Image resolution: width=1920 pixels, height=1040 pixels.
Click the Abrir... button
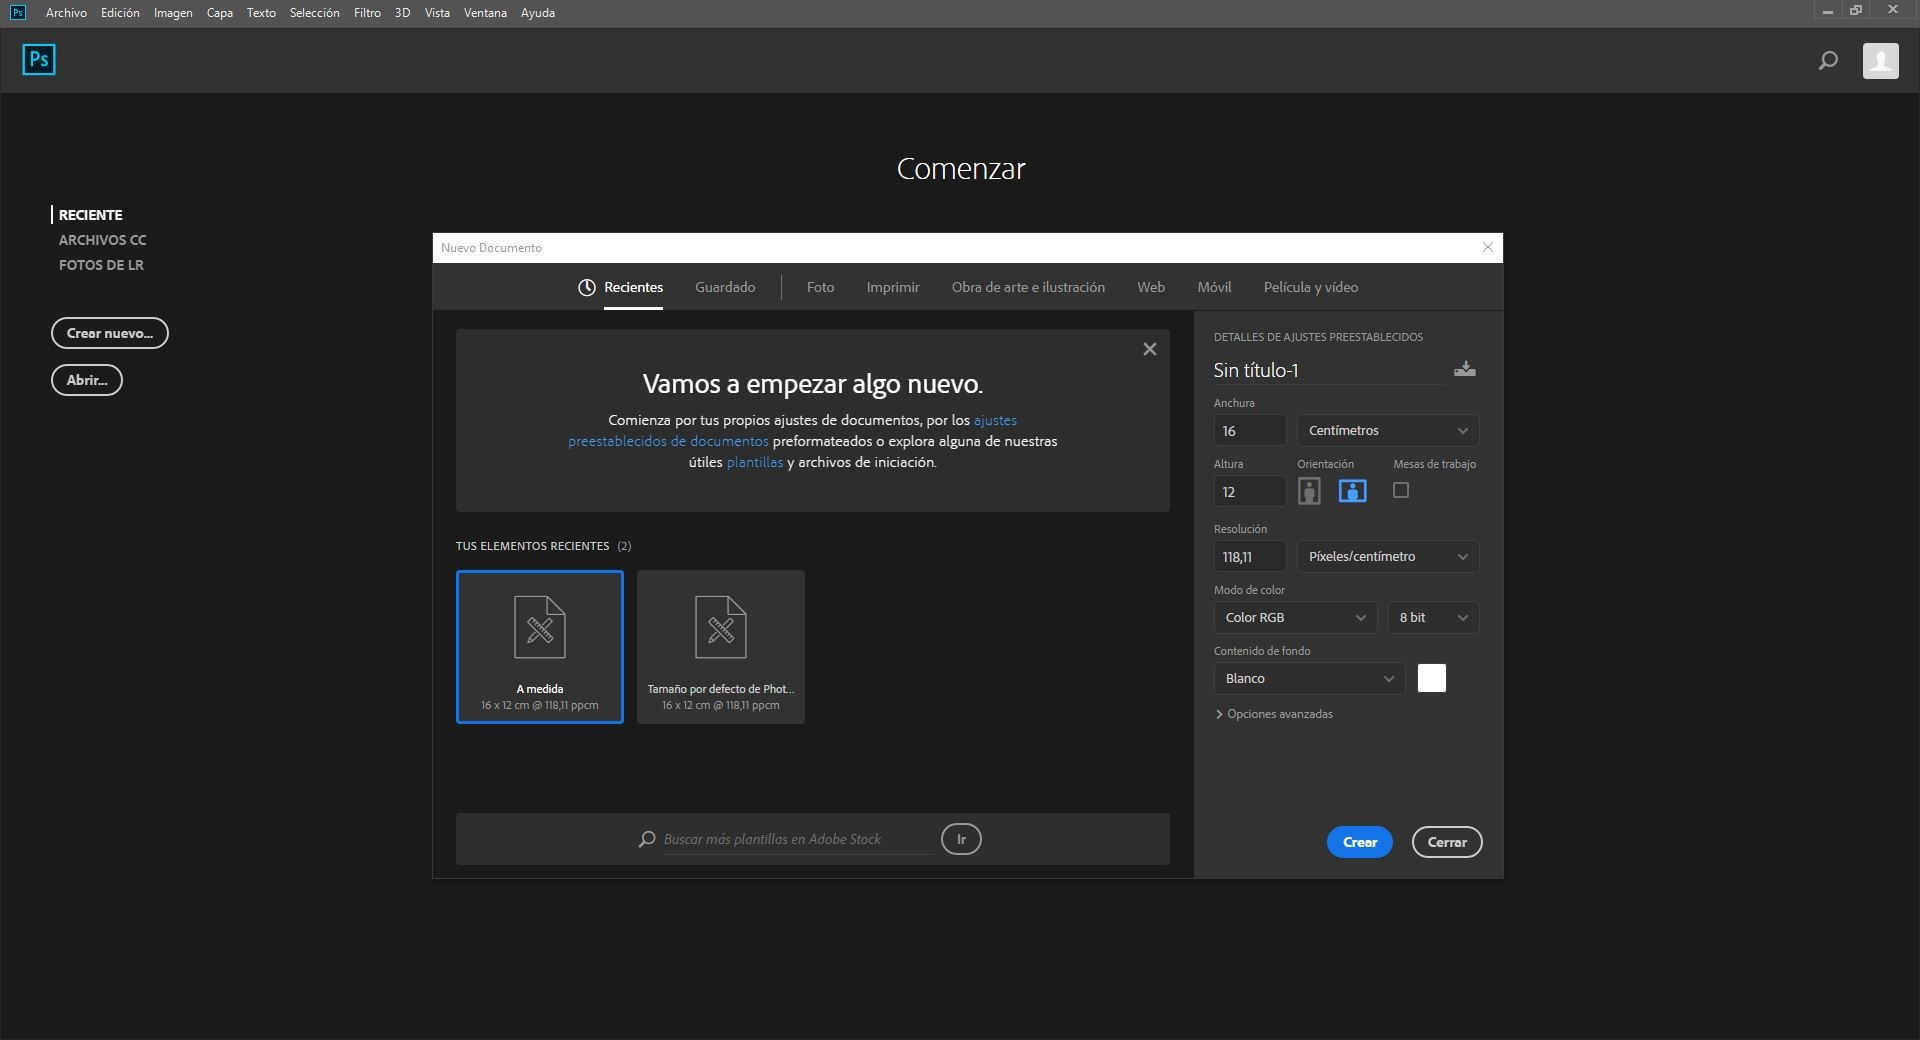[x=87, y=380]
